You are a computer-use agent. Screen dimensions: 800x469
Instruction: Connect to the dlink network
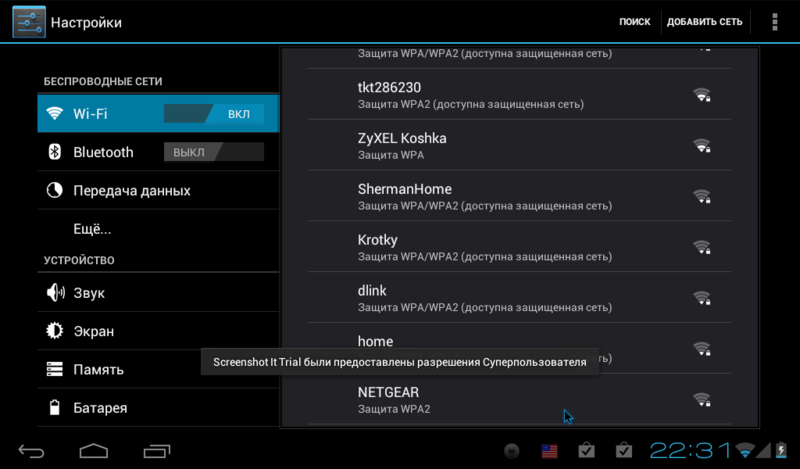click(x=519, y=298)
